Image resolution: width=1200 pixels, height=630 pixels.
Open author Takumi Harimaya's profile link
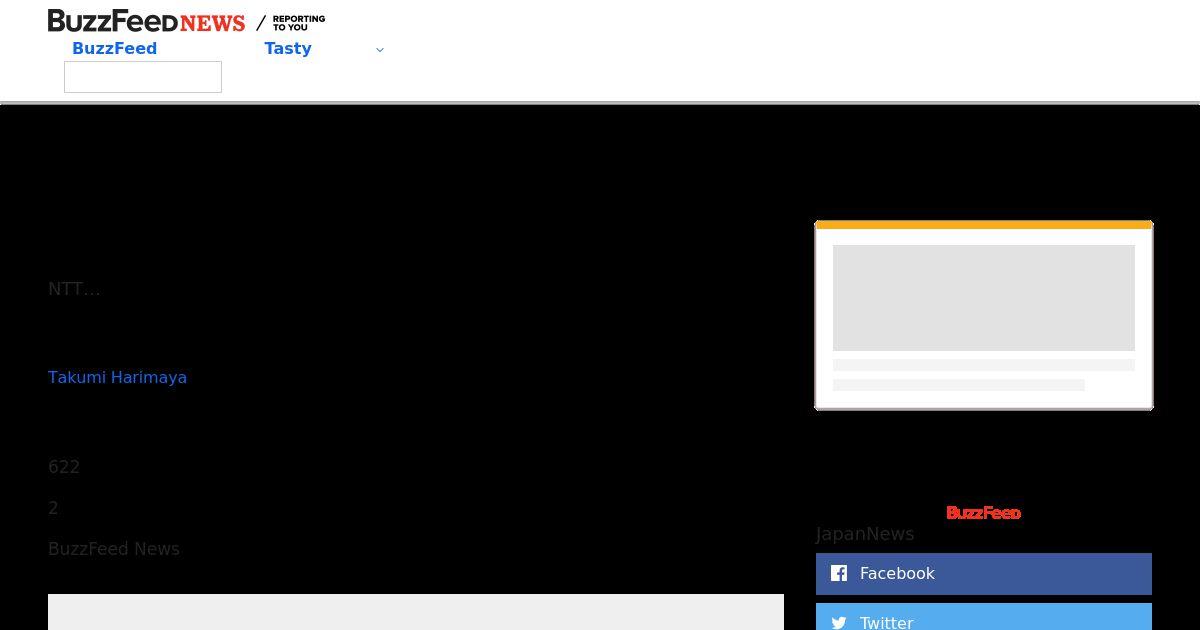pos(117,377)
